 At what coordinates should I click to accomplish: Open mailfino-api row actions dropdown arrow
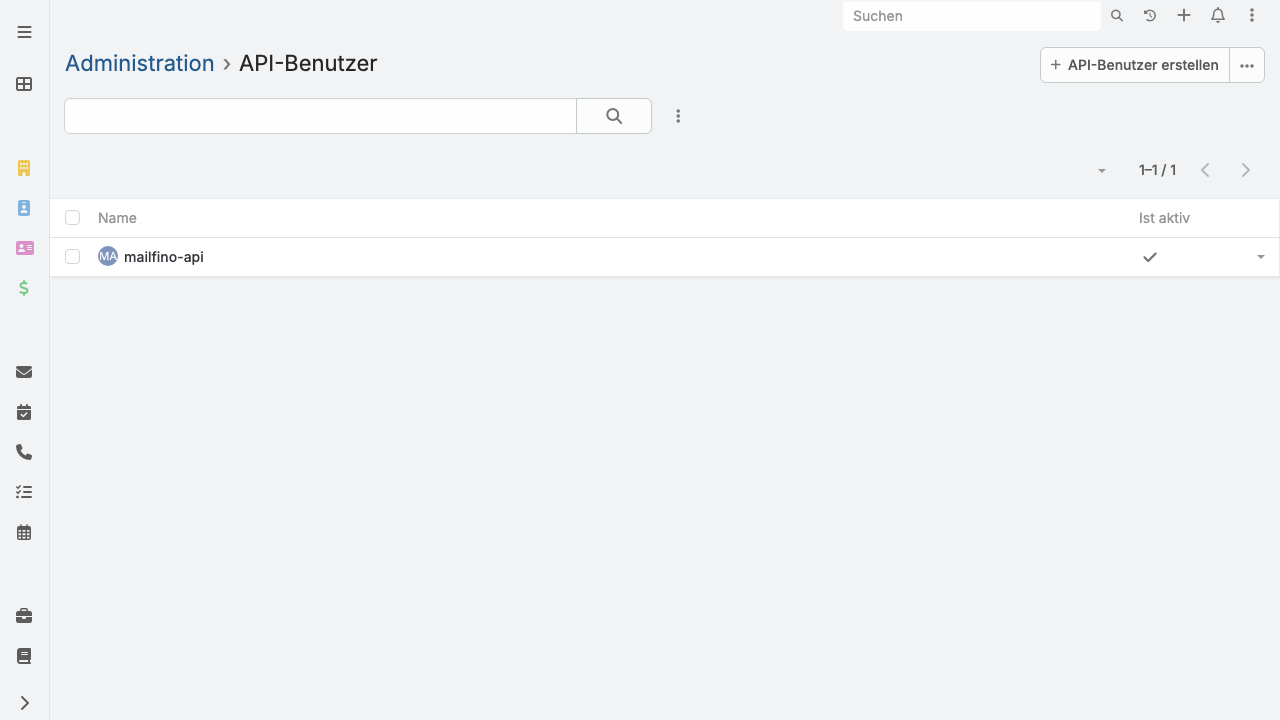pyautogui.click(x=1260, y=257)
